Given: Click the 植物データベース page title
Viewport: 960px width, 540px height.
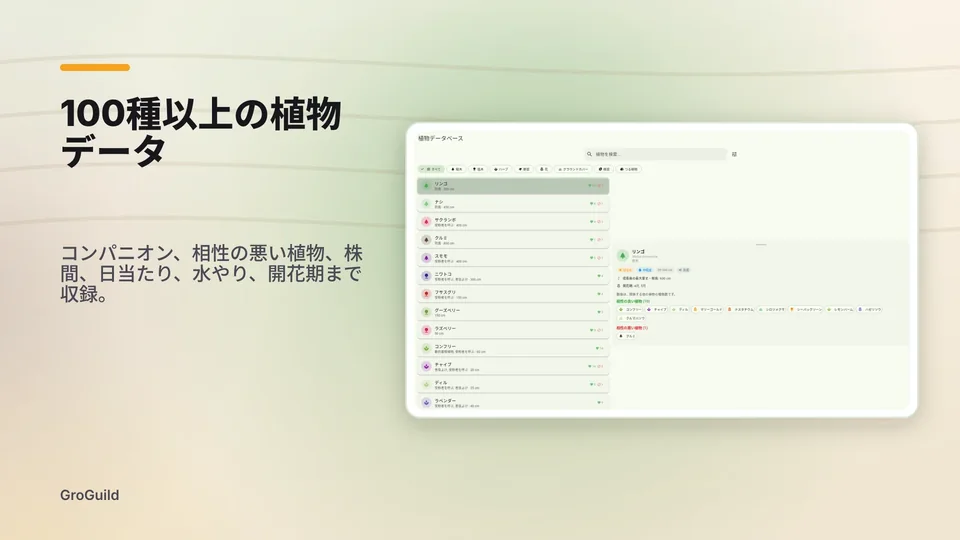Looking at the screenshot, I should pos(441,138).
